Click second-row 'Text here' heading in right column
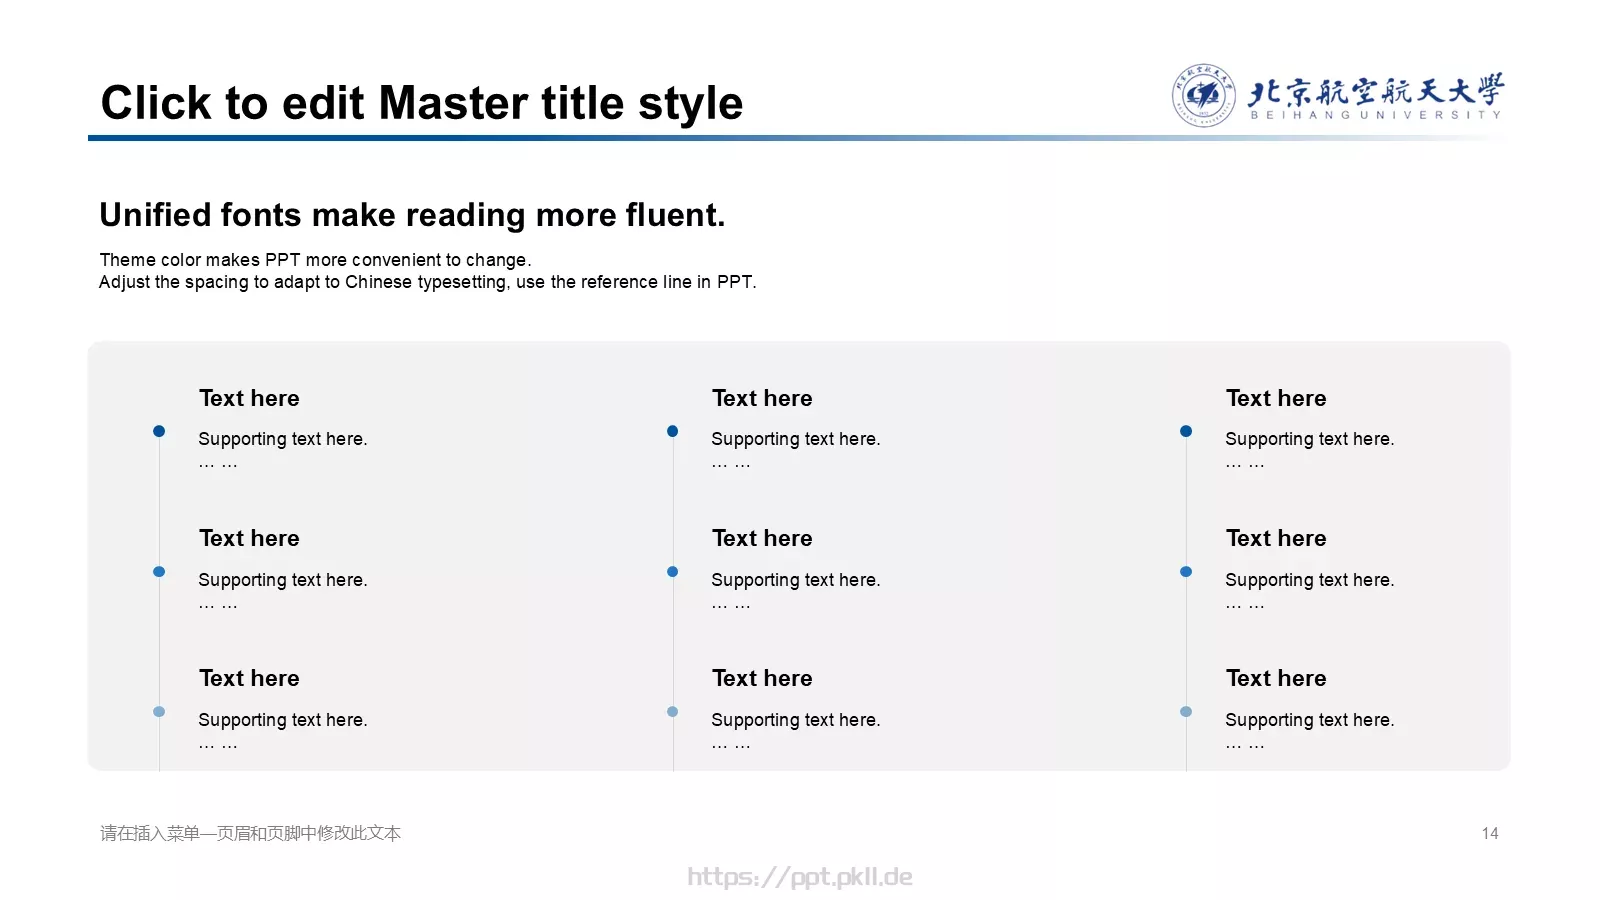 coord(1276,538)
